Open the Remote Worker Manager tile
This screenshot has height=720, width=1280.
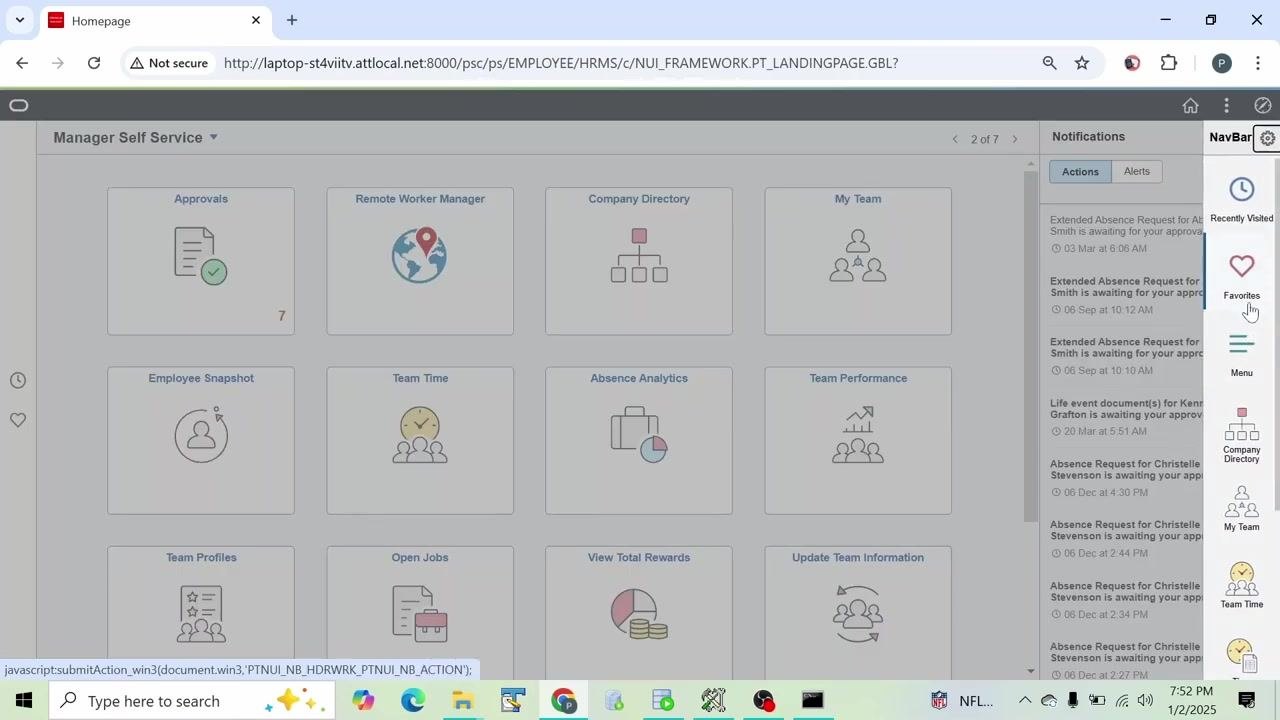420,261
